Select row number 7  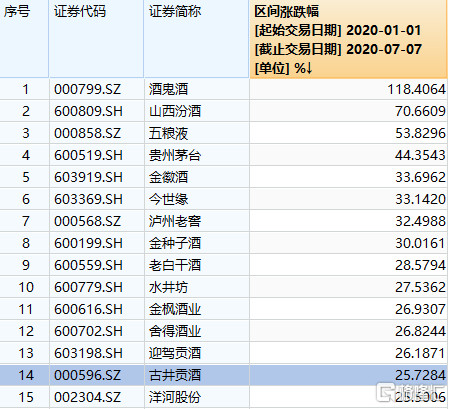tap(26, 221)
